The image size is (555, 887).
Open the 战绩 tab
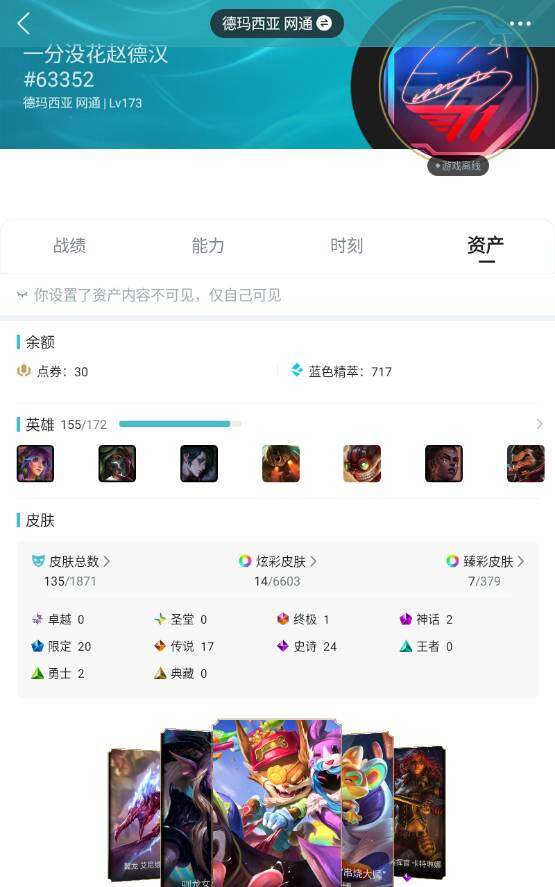point(70,246)
